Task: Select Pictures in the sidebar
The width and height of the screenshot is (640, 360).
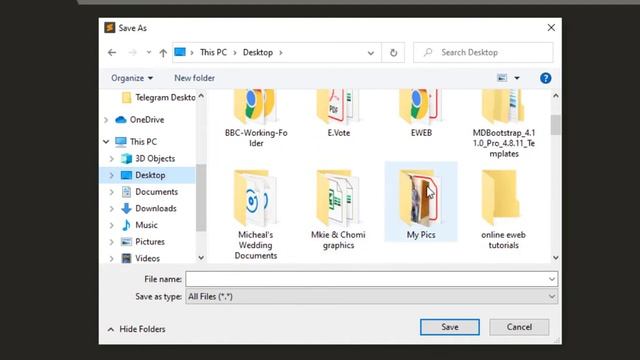Action: pos(143,242)
